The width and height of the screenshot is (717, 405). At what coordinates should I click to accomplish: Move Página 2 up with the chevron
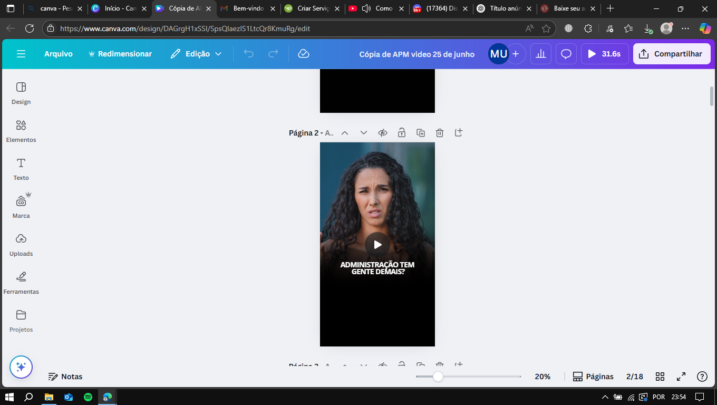tap(345, 133)
